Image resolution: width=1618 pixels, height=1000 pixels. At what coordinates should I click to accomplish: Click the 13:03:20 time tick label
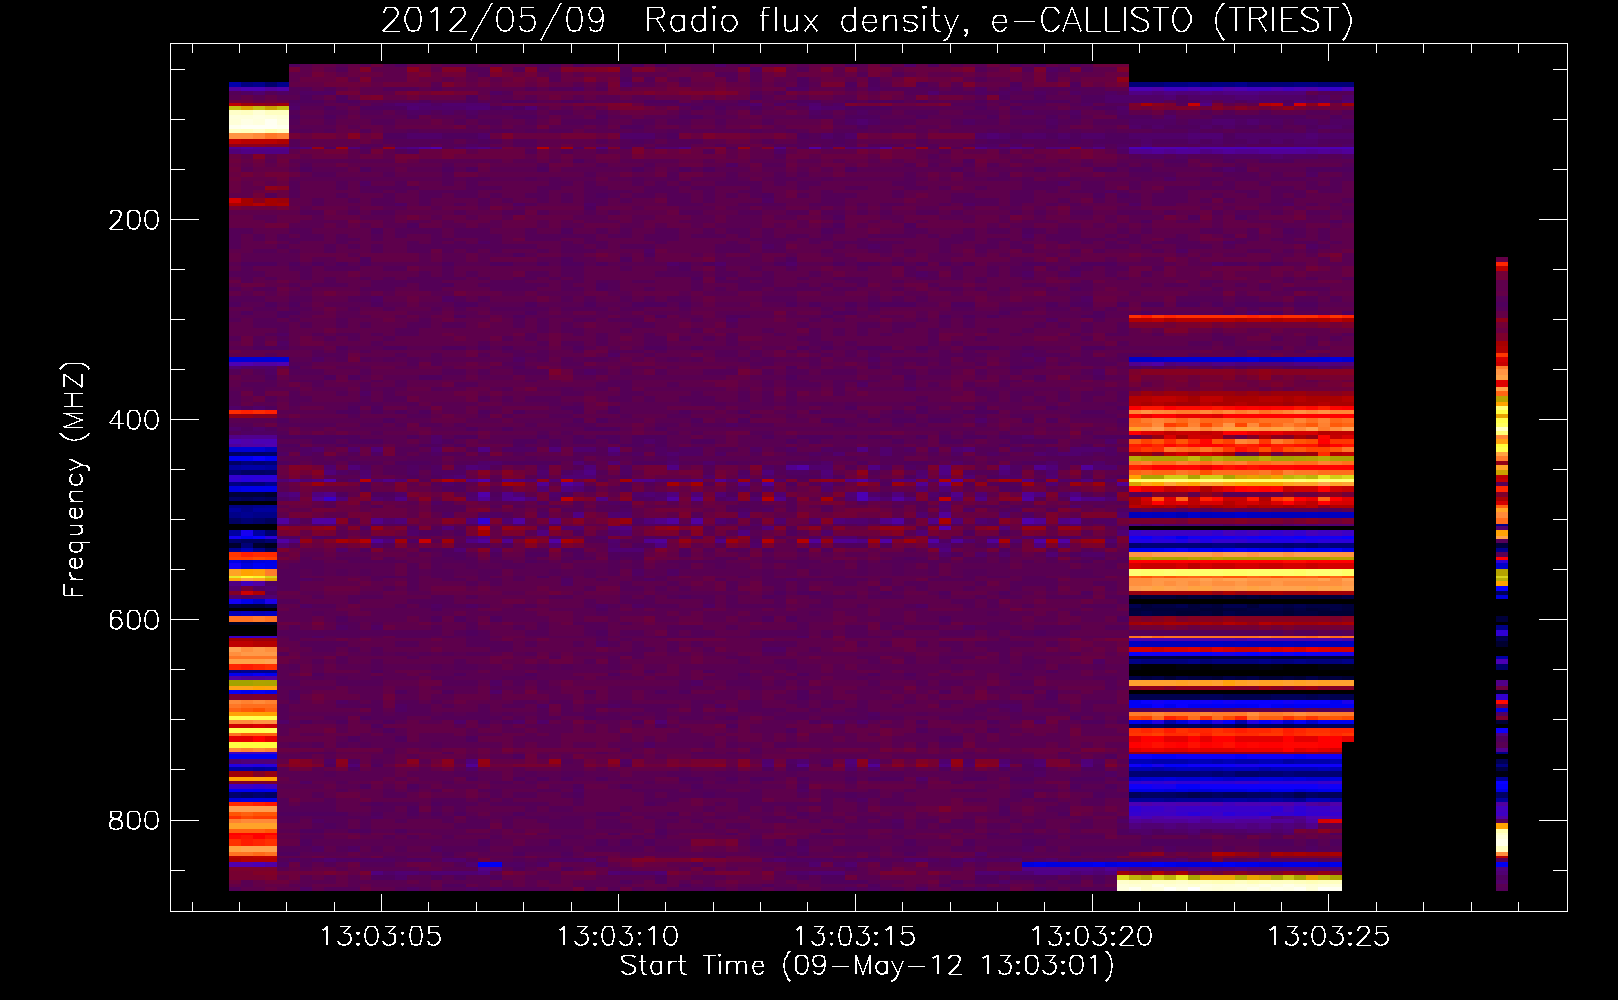(1091, 937)
